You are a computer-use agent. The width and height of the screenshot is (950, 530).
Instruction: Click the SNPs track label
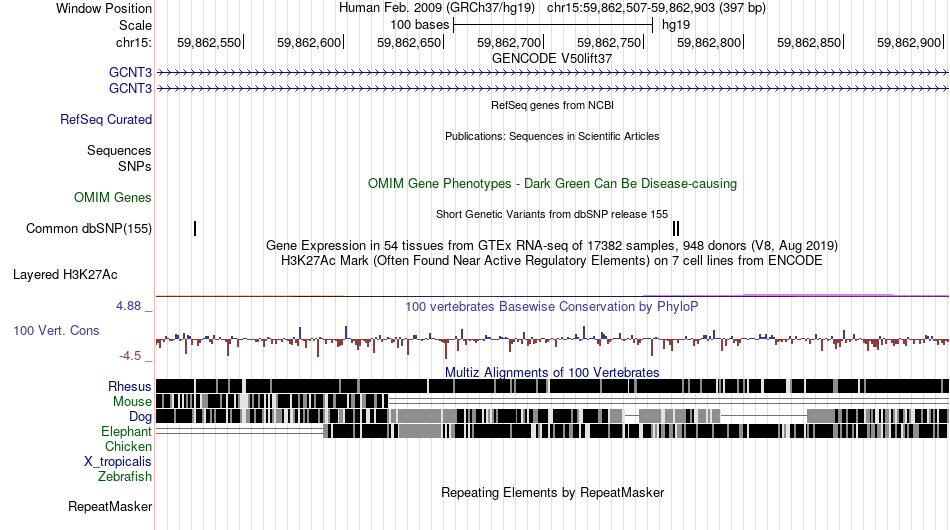point(135,166)
